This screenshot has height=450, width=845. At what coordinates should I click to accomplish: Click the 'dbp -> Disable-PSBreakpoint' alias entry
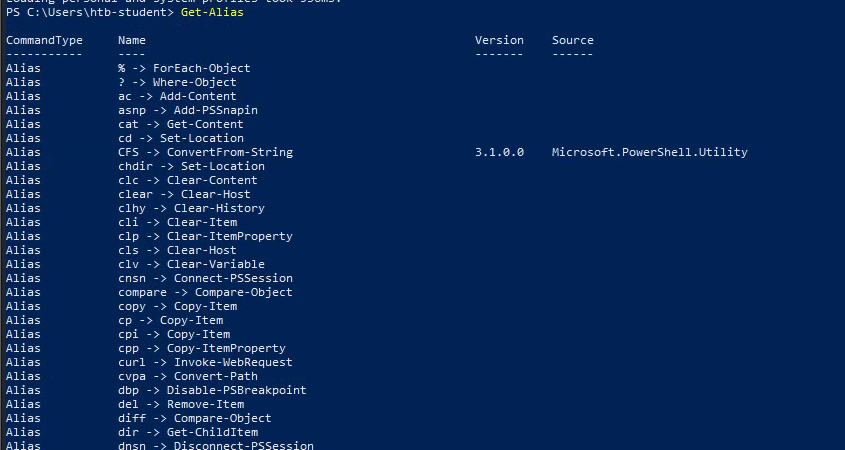pyautogui.click(x=212, y=390)
